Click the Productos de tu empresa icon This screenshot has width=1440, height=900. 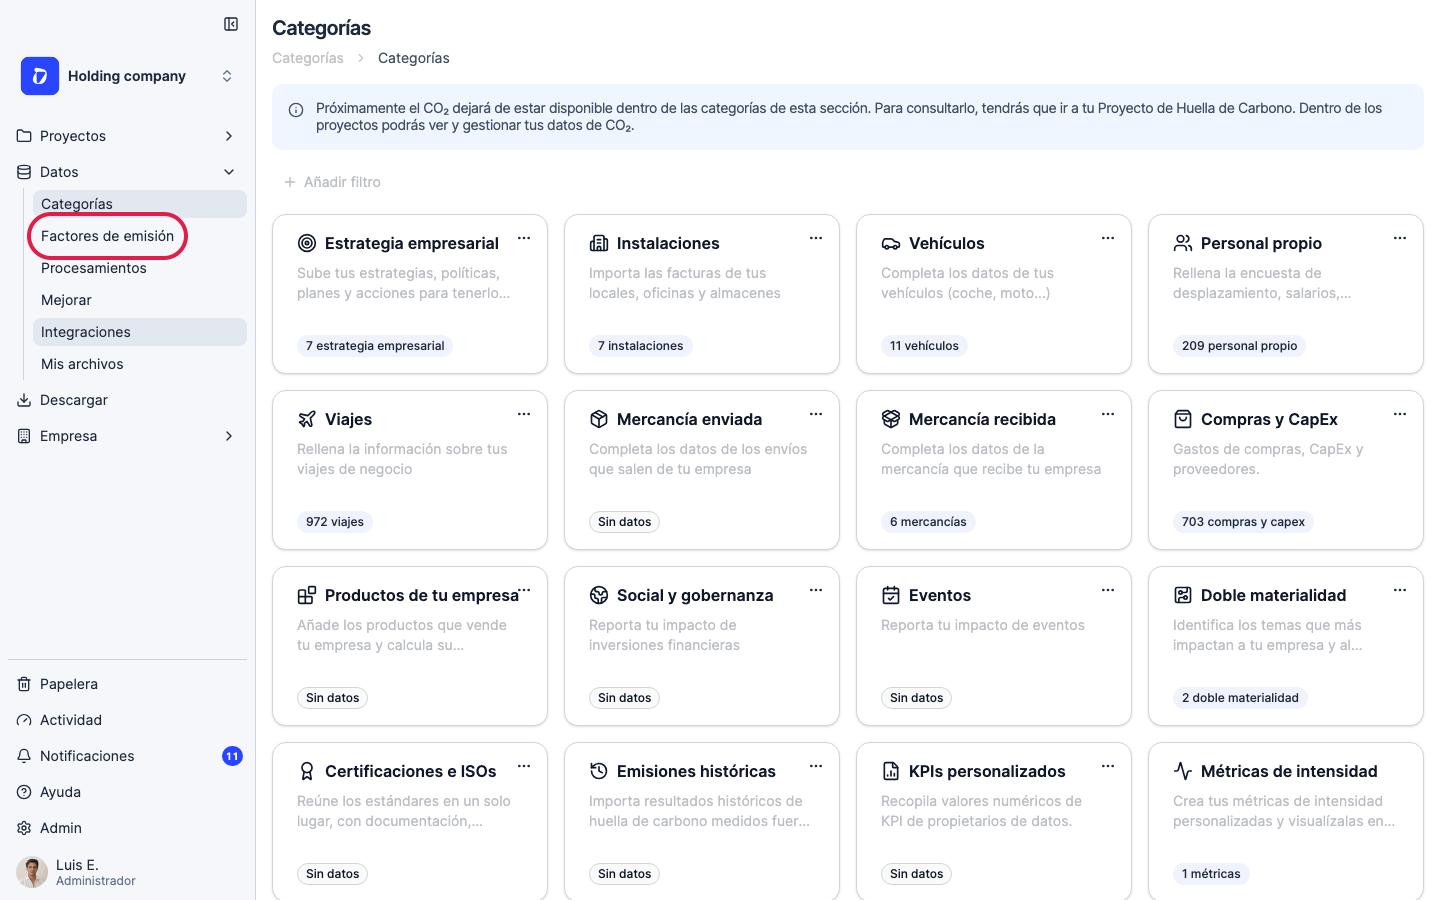point(307,595)
